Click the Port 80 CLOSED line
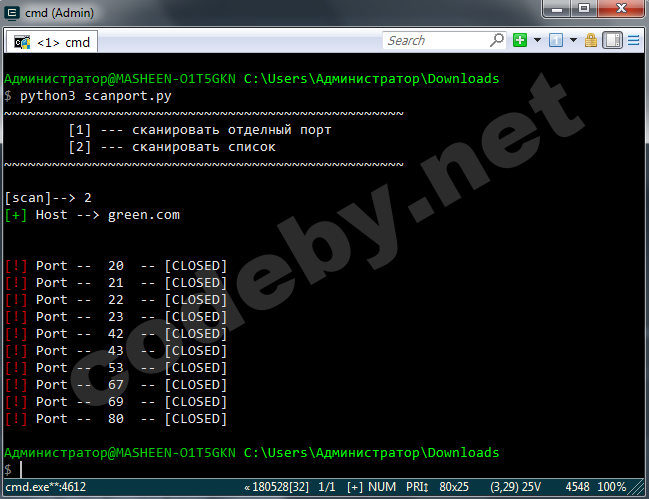 tap(116, 418)
